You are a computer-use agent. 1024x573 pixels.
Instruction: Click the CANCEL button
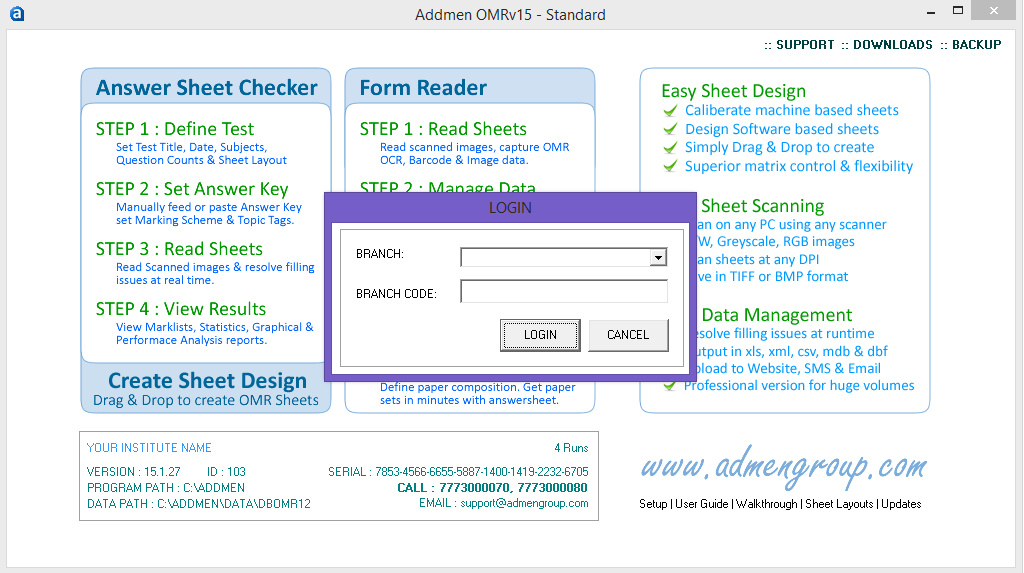[x=628, y=335]
